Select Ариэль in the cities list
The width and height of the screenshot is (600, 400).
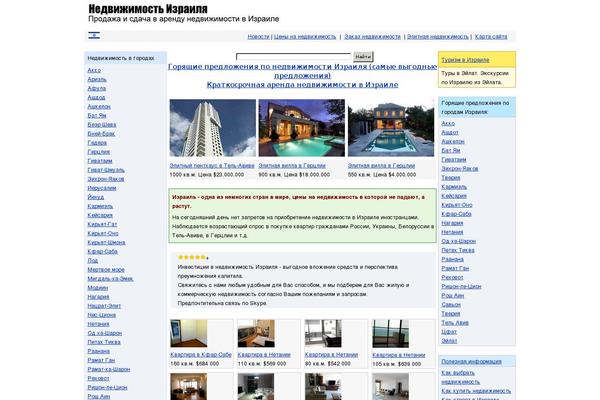point(97,79)
